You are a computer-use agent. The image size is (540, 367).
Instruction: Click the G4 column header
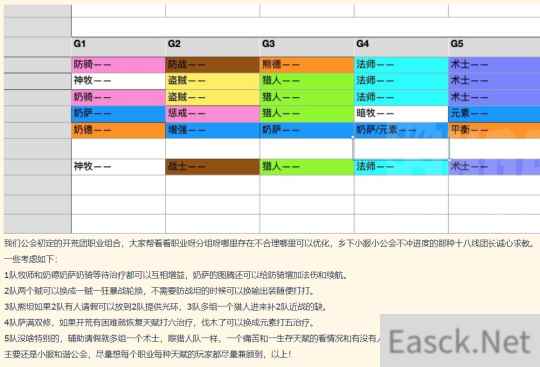tap(401, 47)
